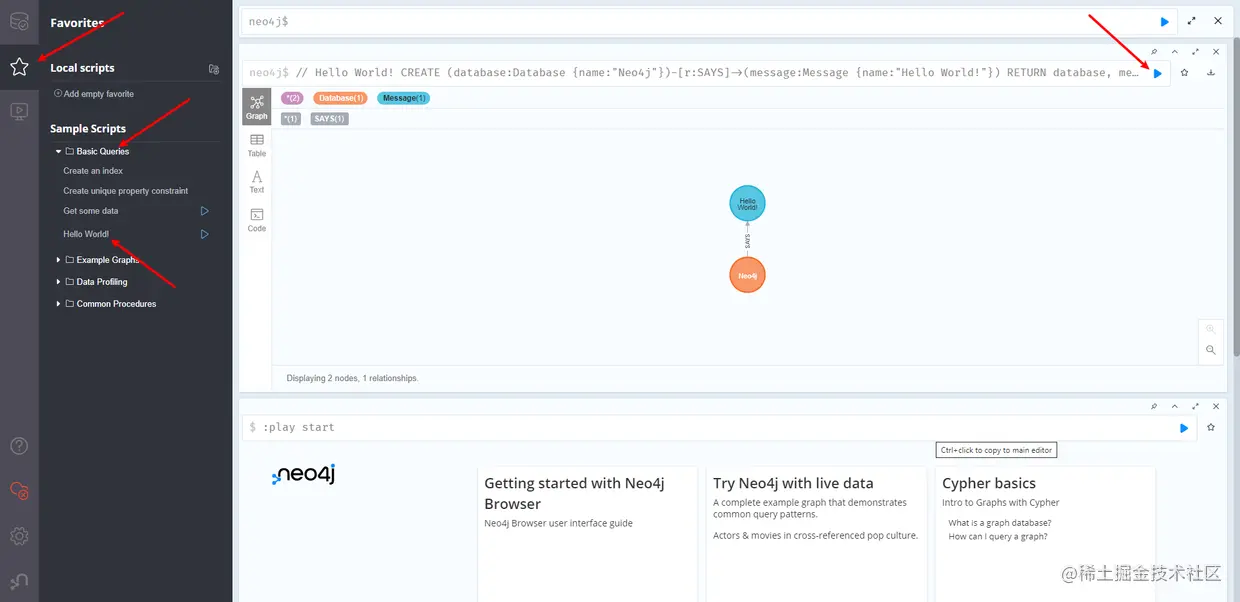The width and height of the screenshot is (1240, 602).
Task: Open the Guides play-screen sidebar icon
Action: [x=19, y=112]
